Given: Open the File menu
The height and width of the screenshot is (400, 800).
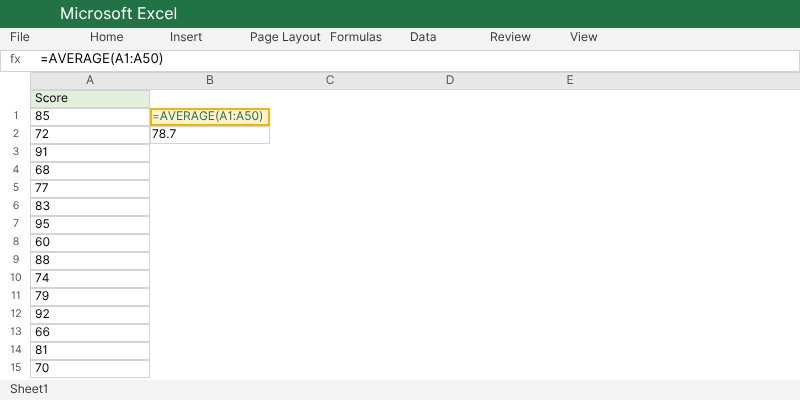Looking at the screenshot, I should click(x=20, y=37).
